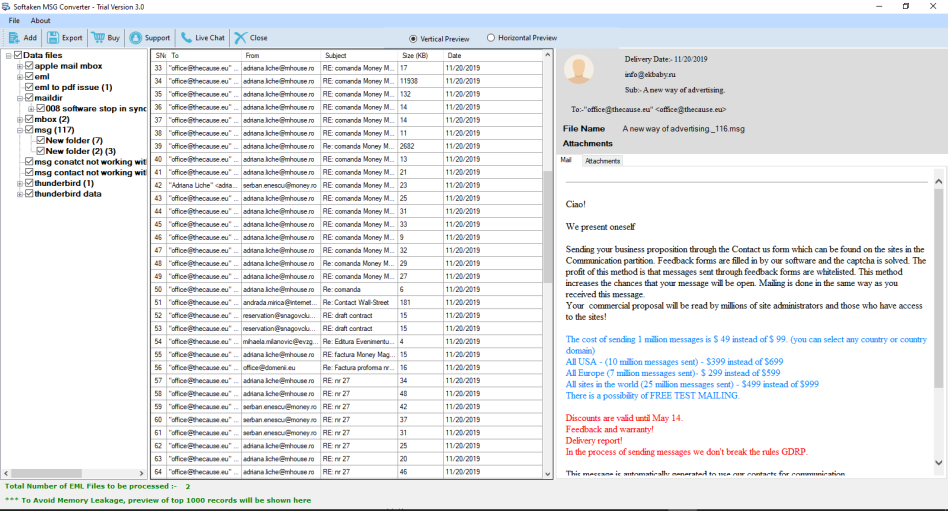Select row 54 Re: Editura Evenimentu
Image resolution: width=948 pixels, height=511 pixels.
click(347, 342)
